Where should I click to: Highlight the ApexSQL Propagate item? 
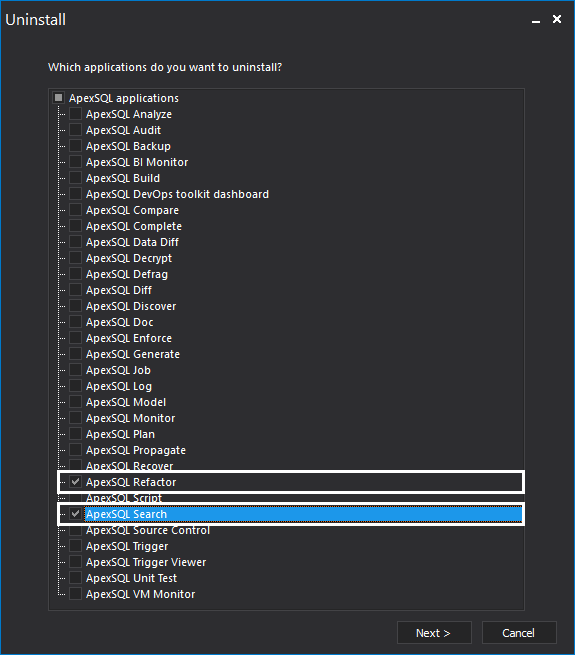(x=136, y=450)
